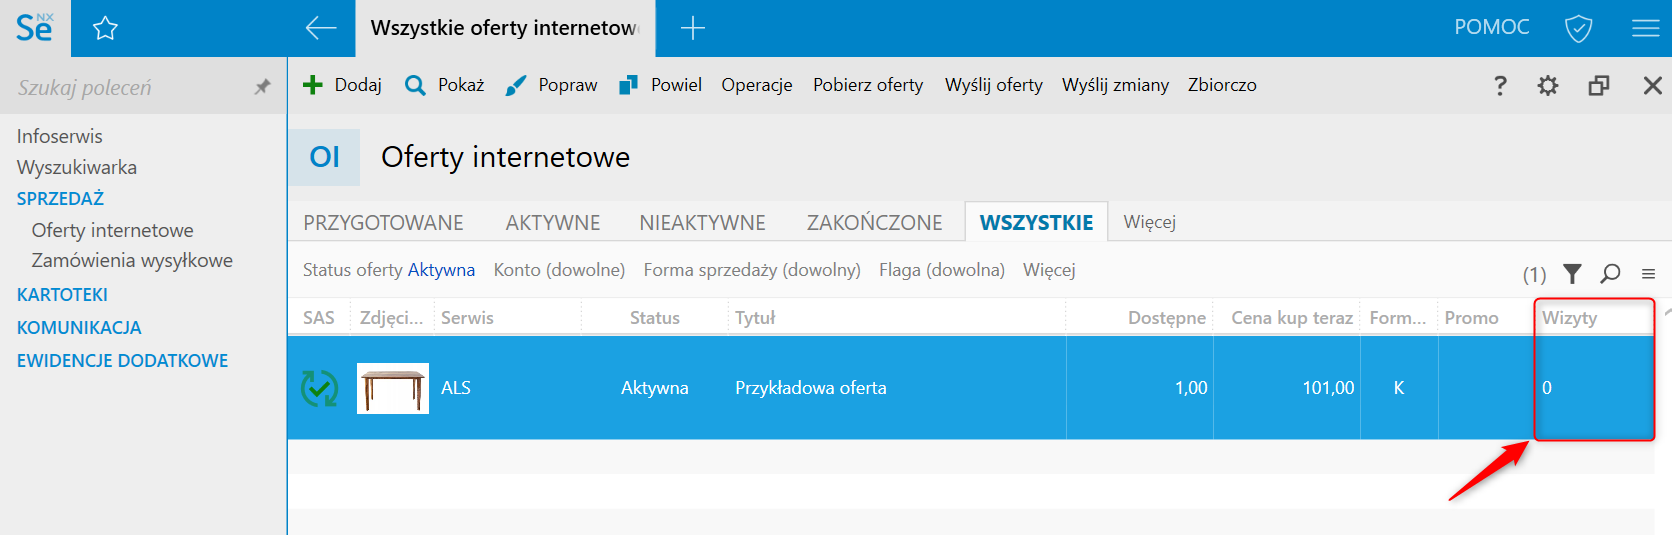Image resolution: width=1672 pixels, height=535 pixels.
Task: Open Zamówienia wysyłkowe in sidebar
Action: [132, 260]
